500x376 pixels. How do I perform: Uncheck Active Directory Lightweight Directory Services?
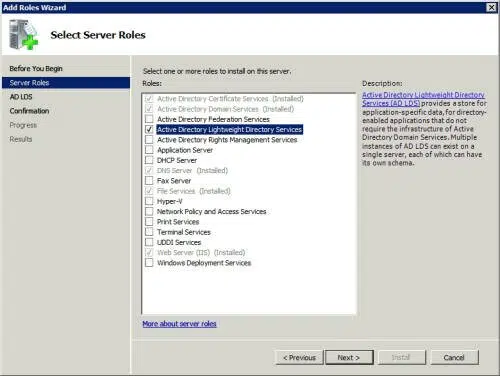[149, 129]
